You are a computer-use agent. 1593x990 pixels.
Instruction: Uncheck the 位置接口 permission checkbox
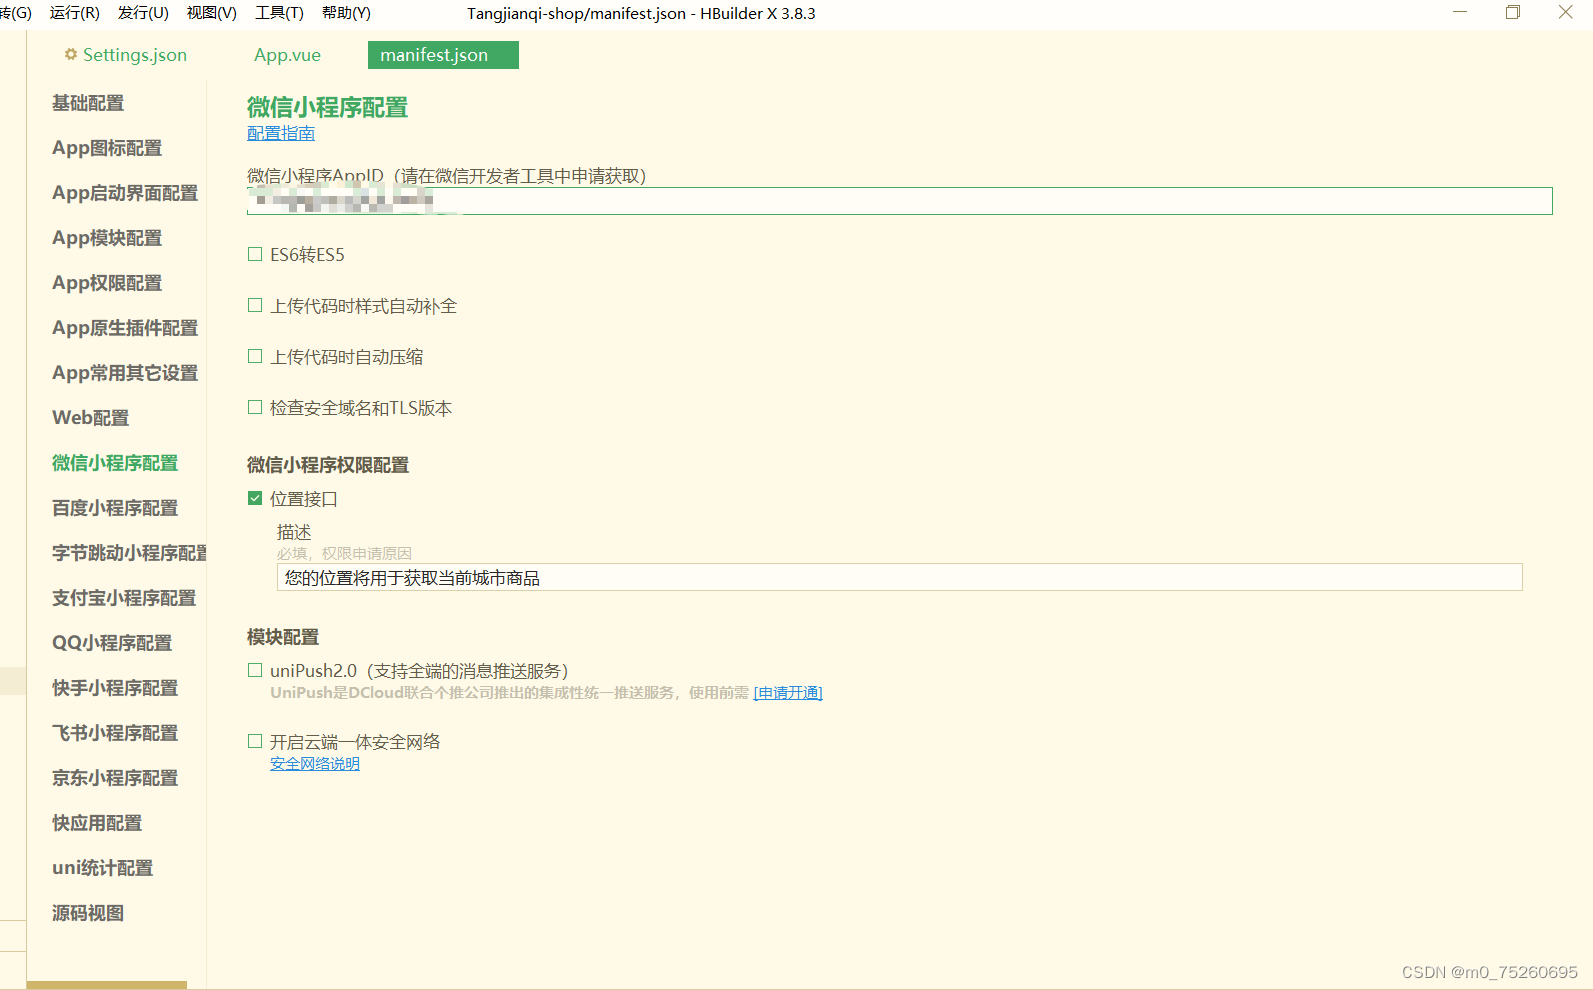255,498
